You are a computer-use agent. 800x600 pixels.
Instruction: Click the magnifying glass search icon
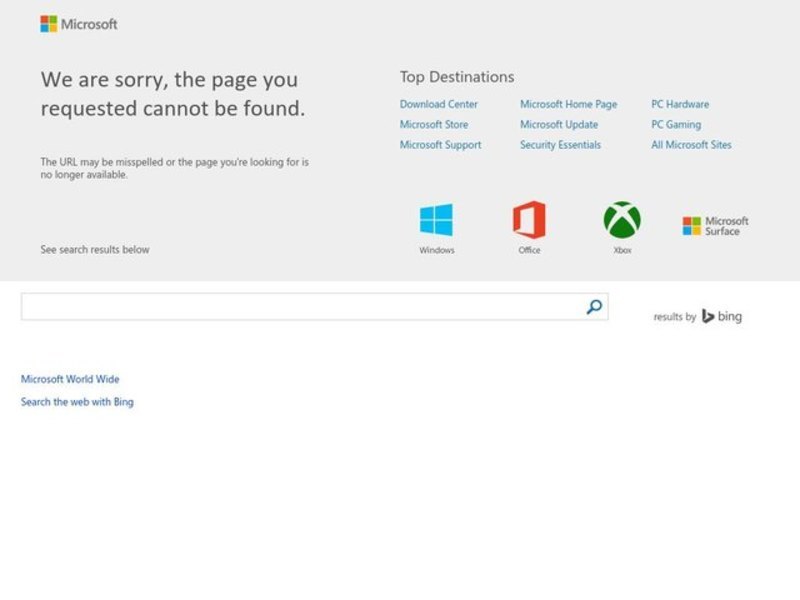point(594,307)
